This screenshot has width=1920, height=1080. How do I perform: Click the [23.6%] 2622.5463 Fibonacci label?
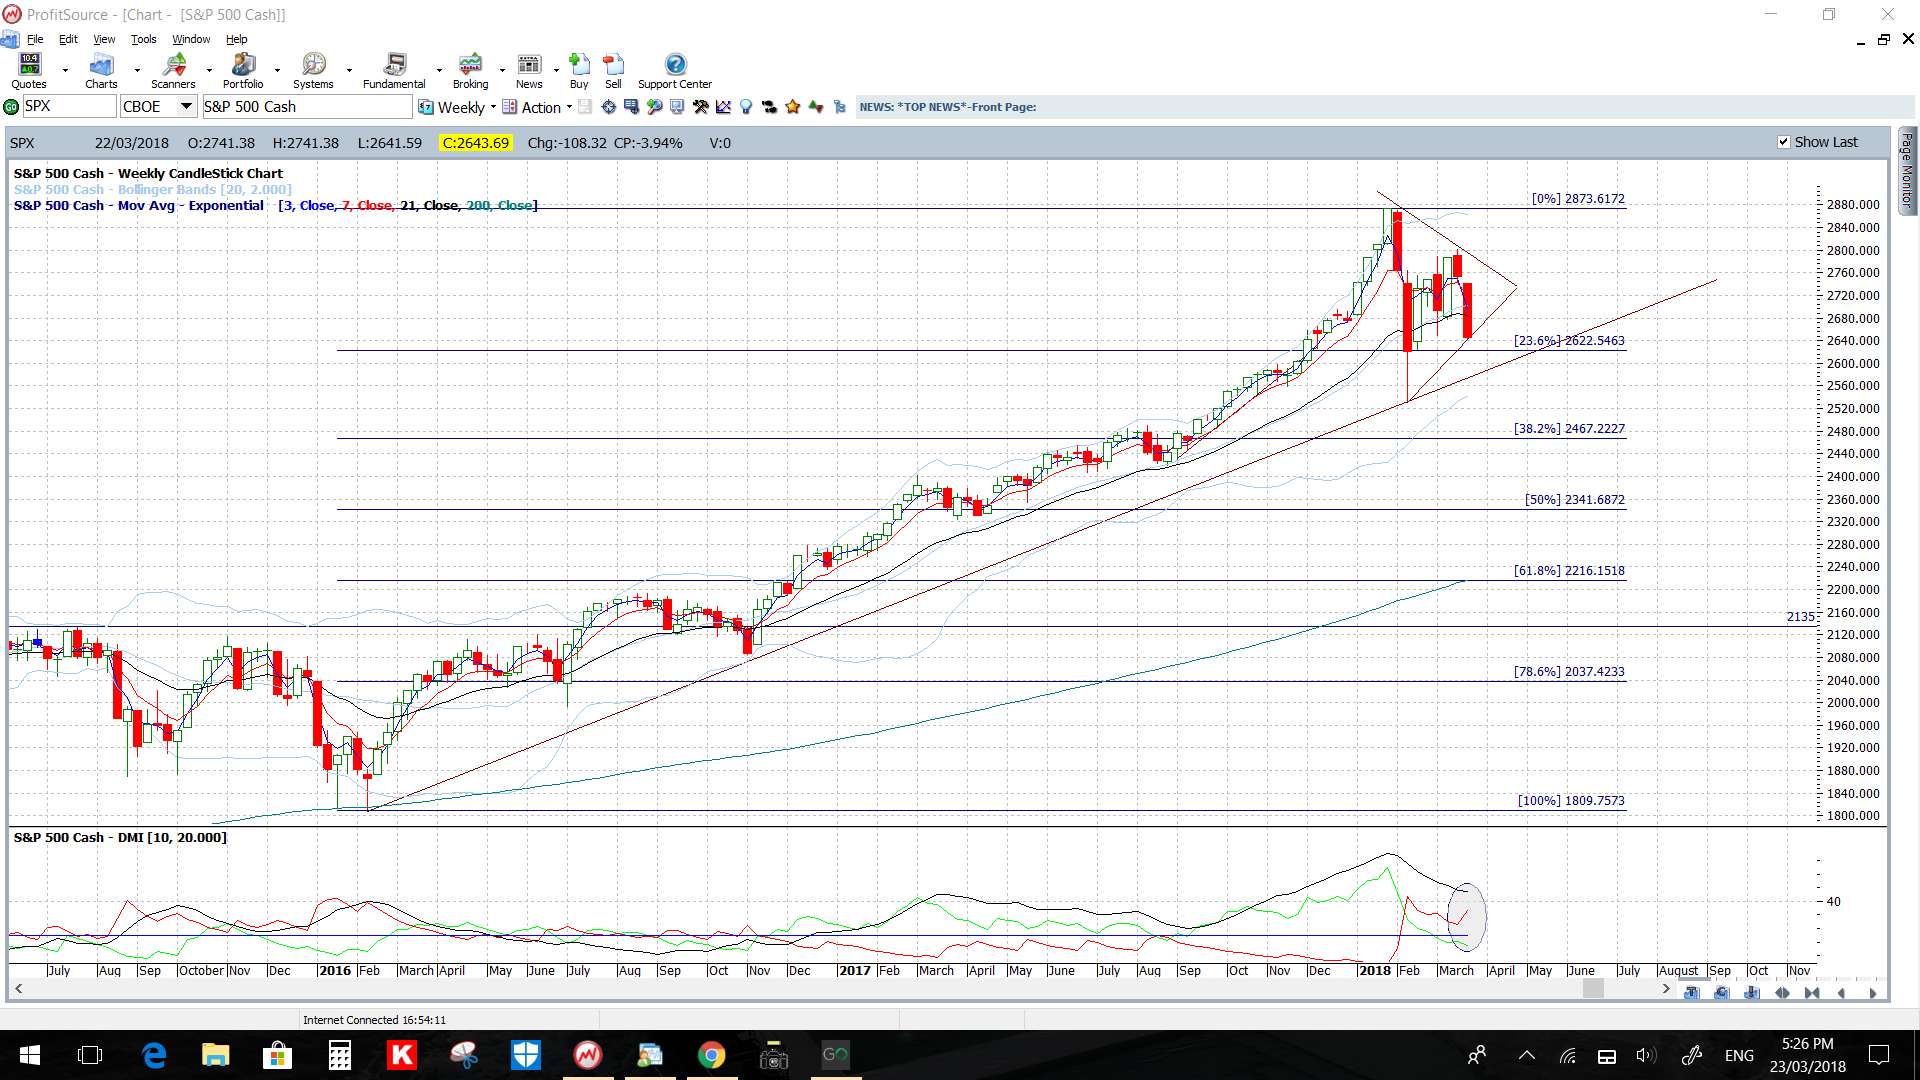coord(1569,341)
